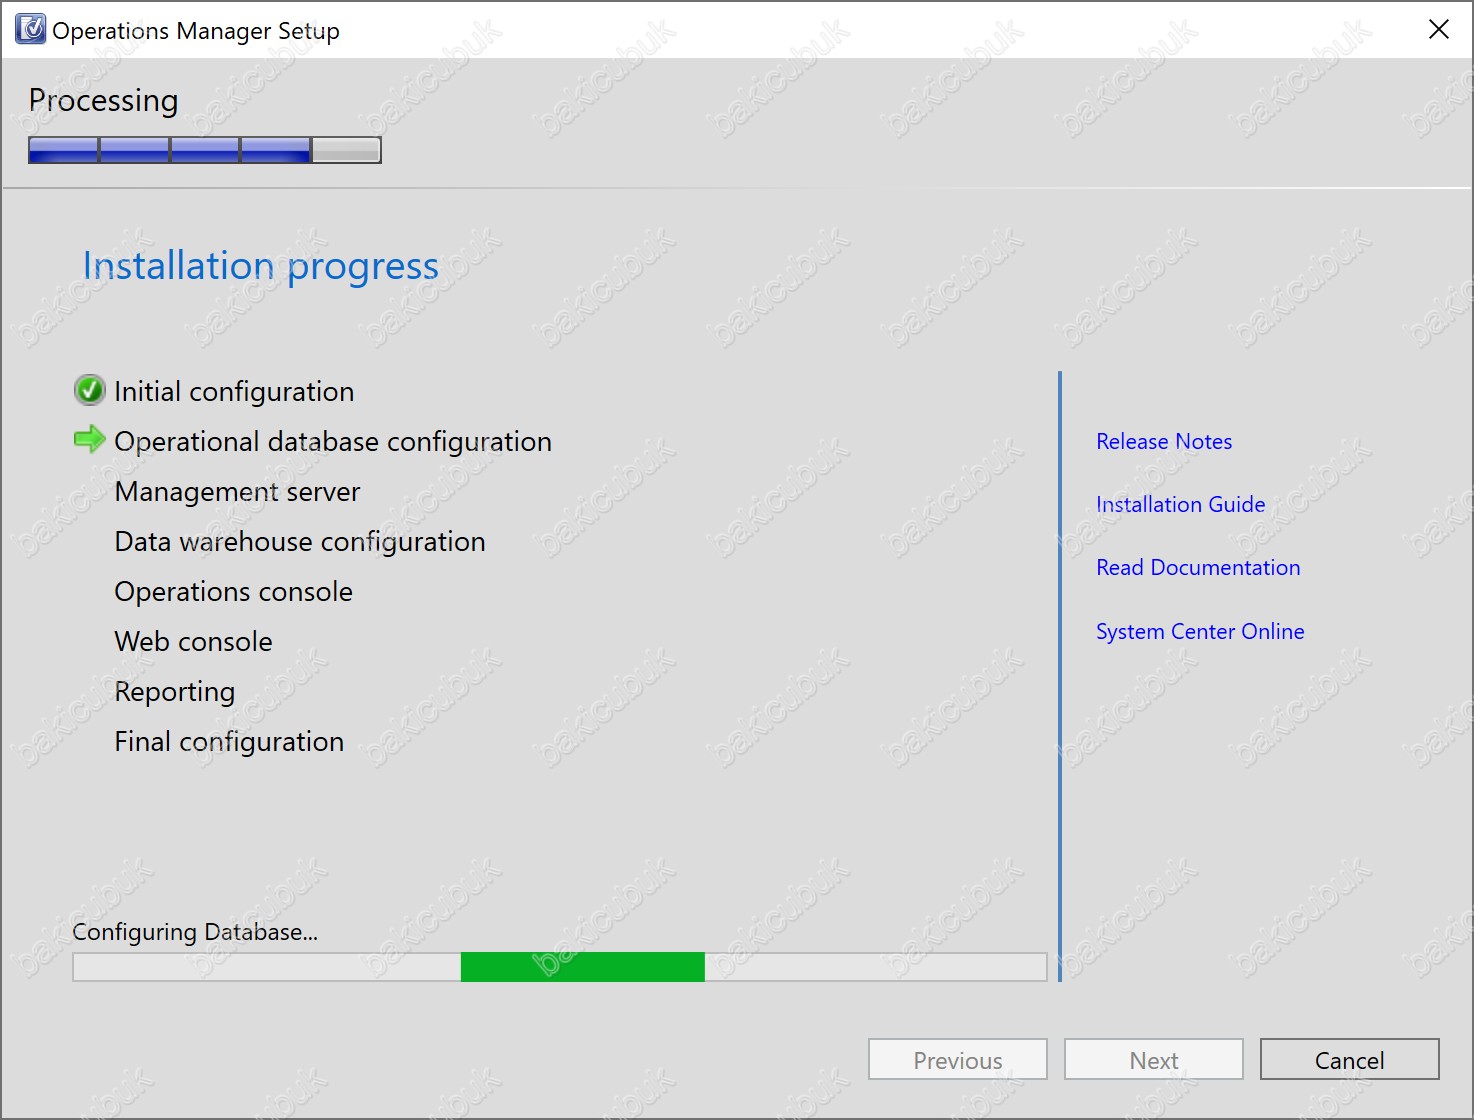The image size is (1474, 1120).
Task: Select the 'Initial configuration' step text
Action: [x=234, y=391]
